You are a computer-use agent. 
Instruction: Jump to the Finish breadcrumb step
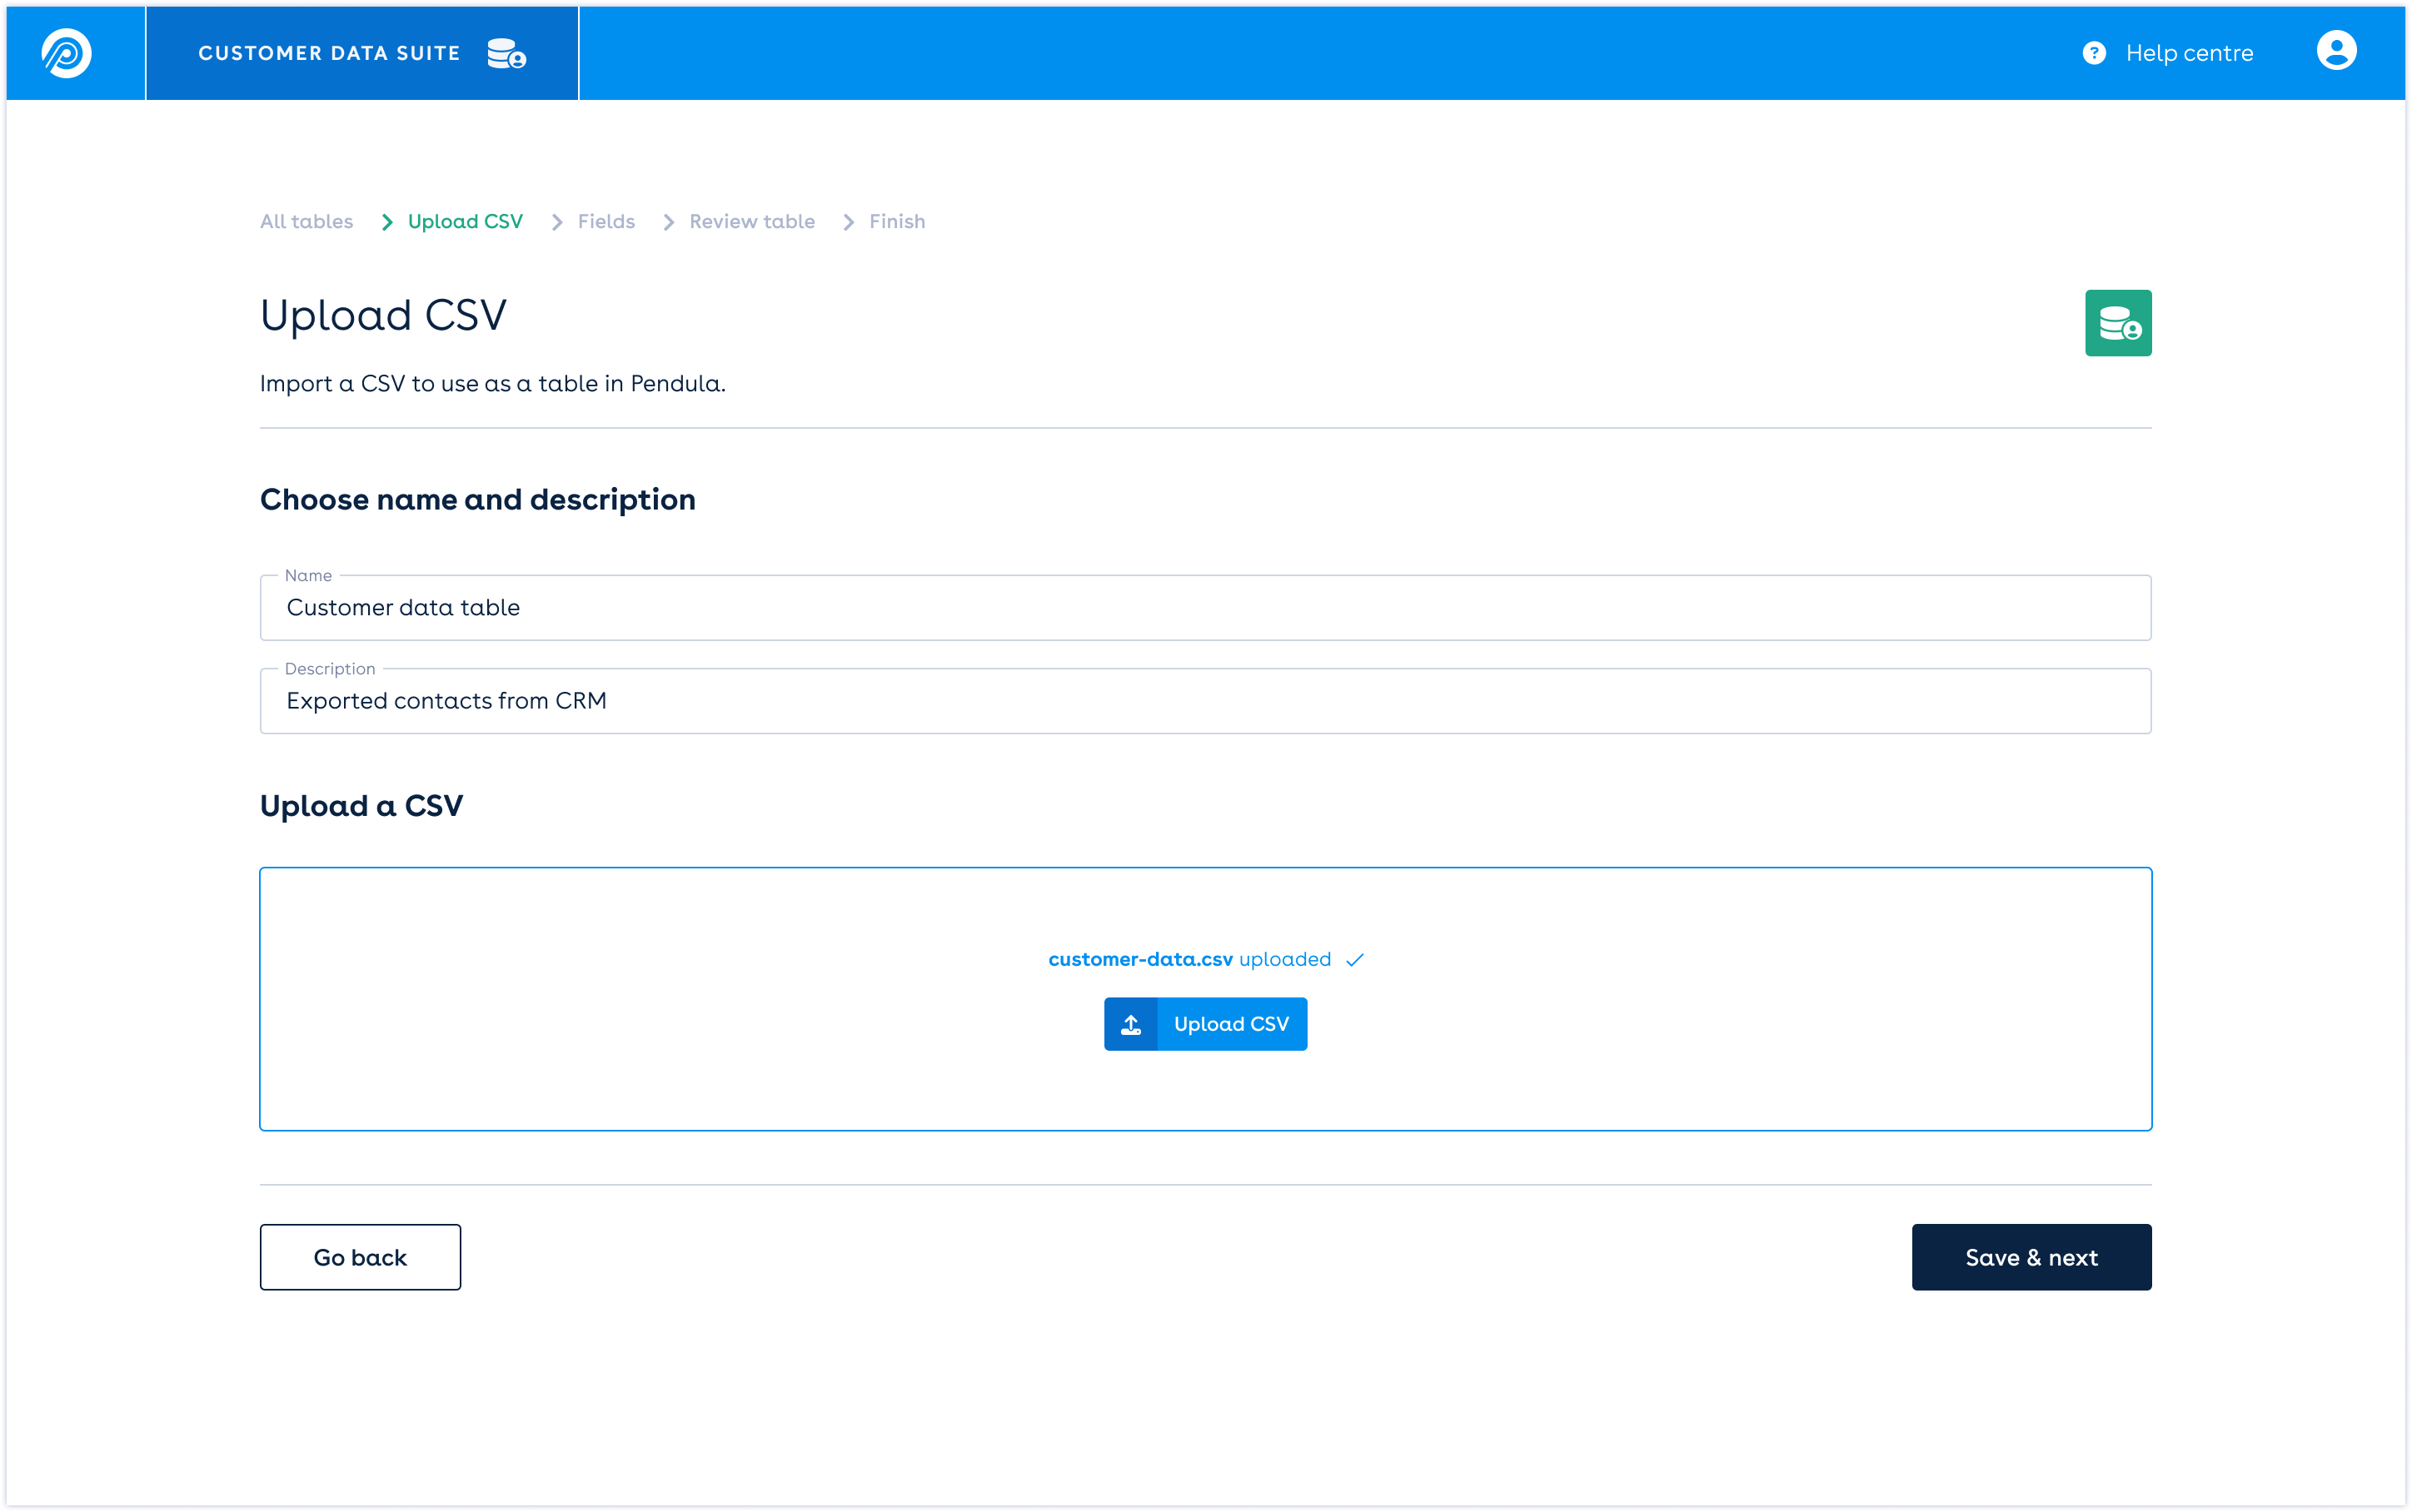pyautogui.click(x=897, y=222)
